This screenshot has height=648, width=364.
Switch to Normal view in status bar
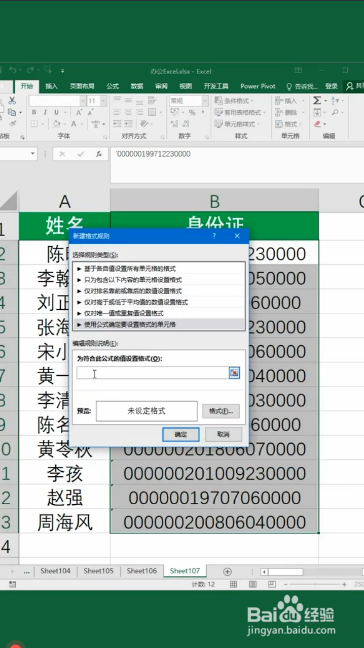[x=233, y=584]
